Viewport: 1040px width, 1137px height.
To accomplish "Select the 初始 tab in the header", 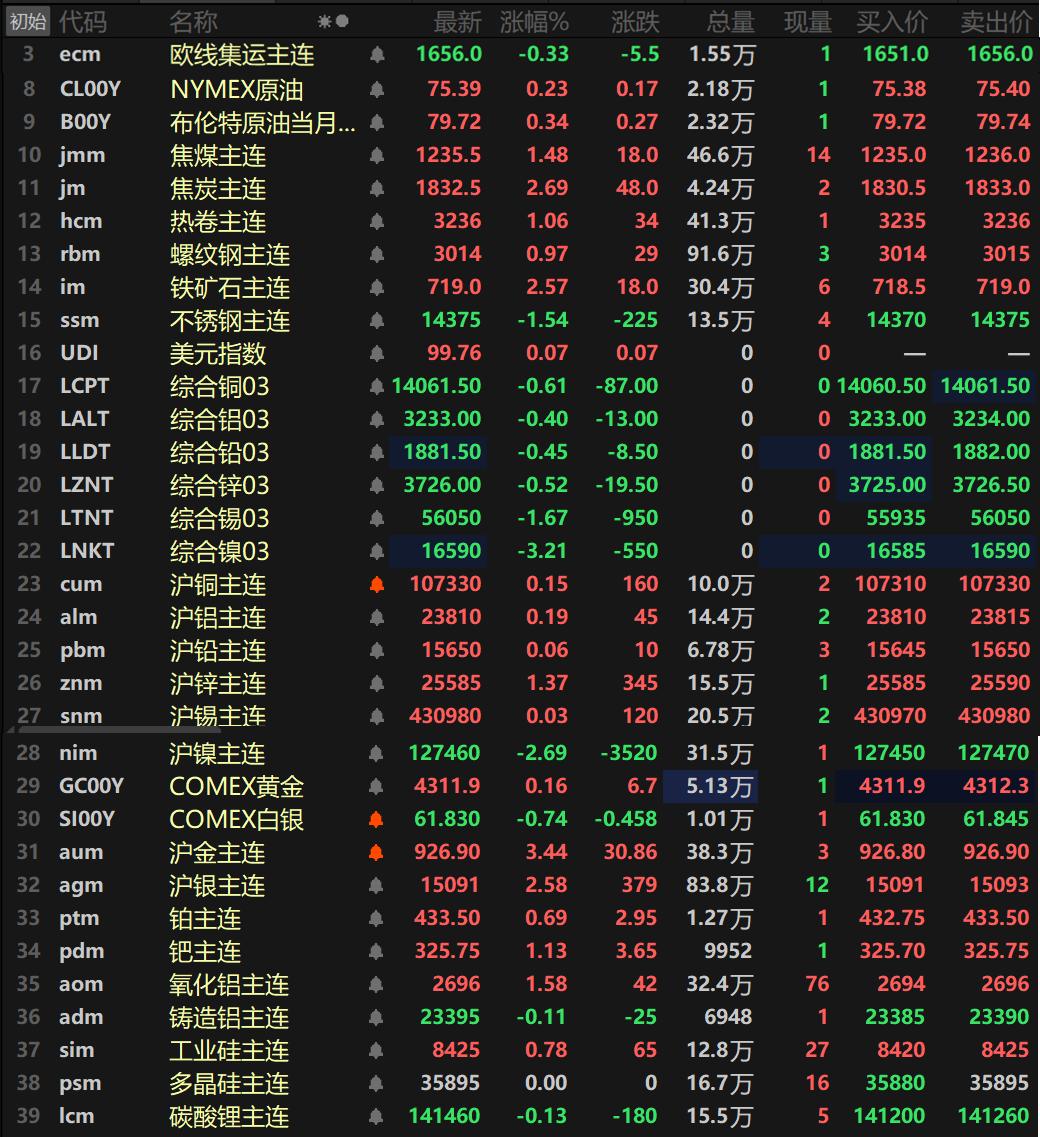I will pyautogui.click(x=28, y=22).
